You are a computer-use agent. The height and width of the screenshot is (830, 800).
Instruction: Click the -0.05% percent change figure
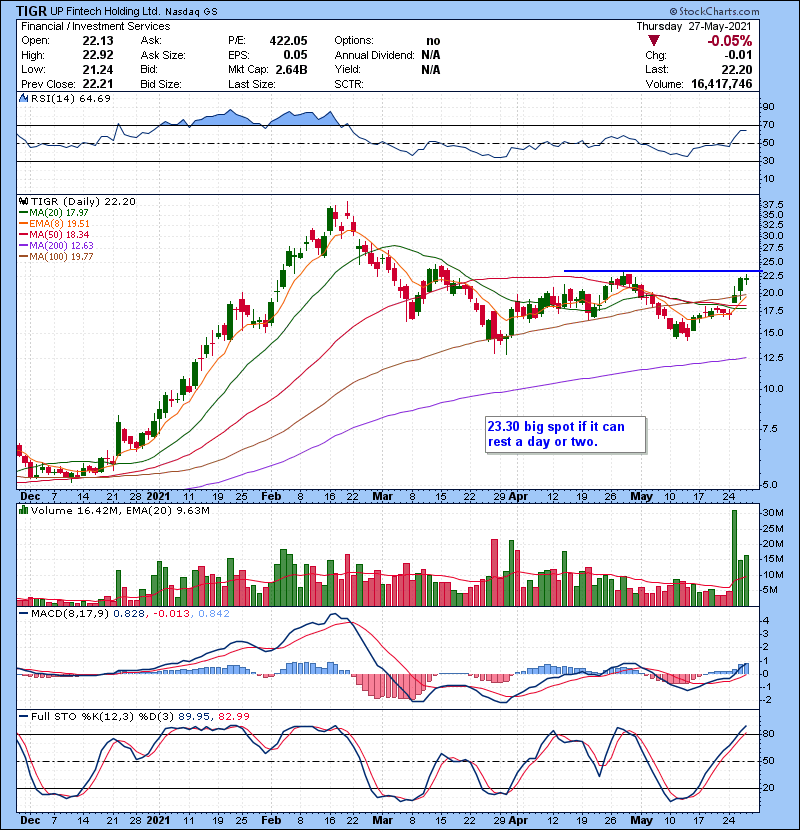click(730, 41)
